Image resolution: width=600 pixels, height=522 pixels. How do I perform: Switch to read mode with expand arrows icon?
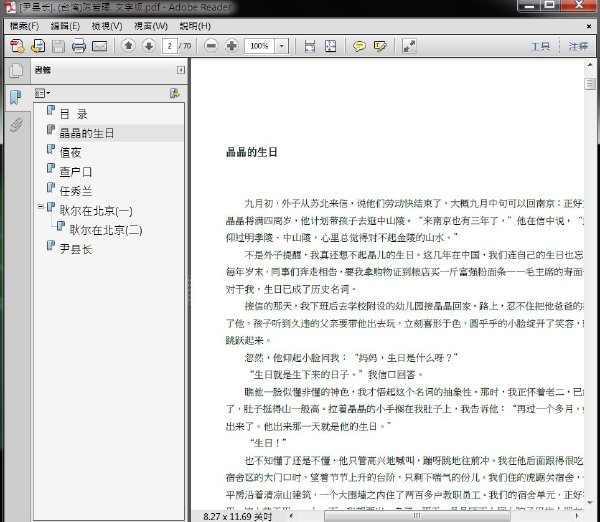(x=409, y=46)
